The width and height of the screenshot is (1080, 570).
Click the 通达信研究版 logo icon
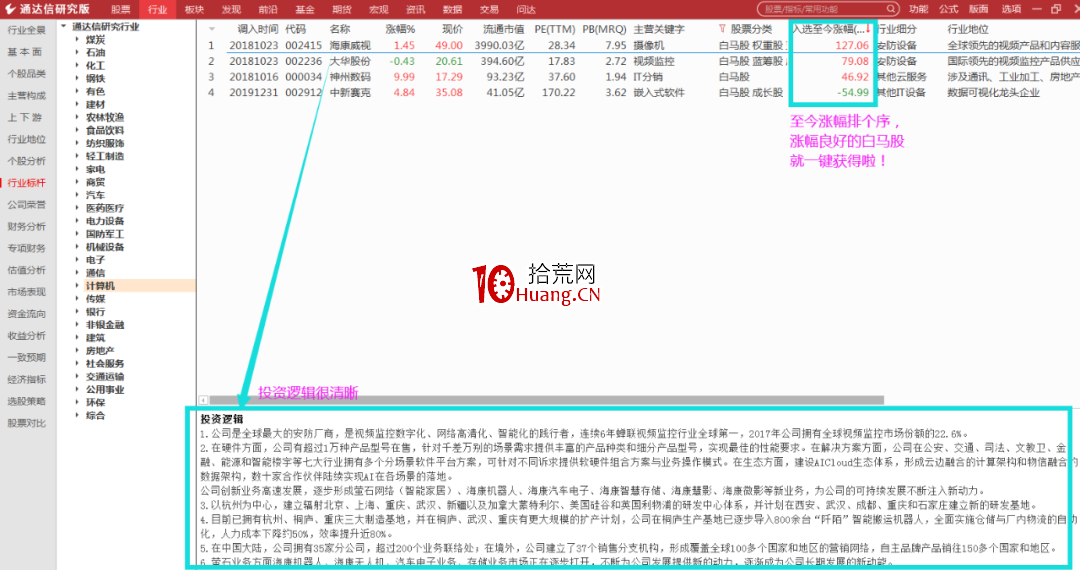point(10,9)
